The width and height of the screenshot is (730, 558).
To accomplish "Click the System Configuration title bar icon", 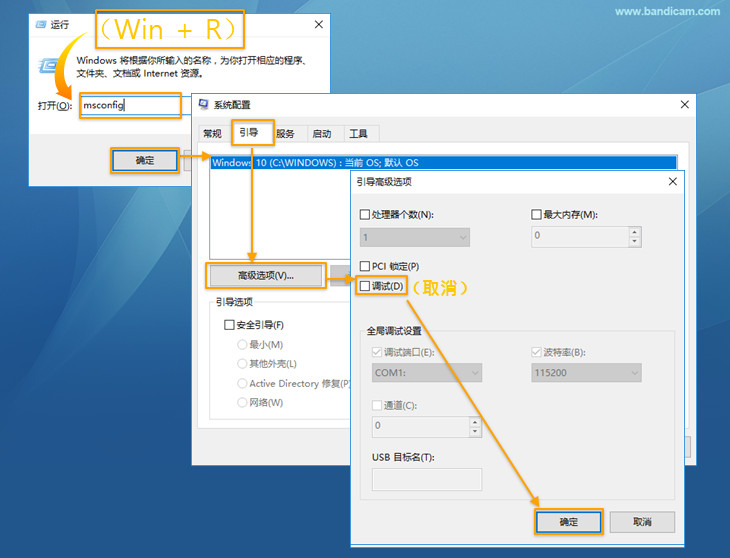I will 204,104.
